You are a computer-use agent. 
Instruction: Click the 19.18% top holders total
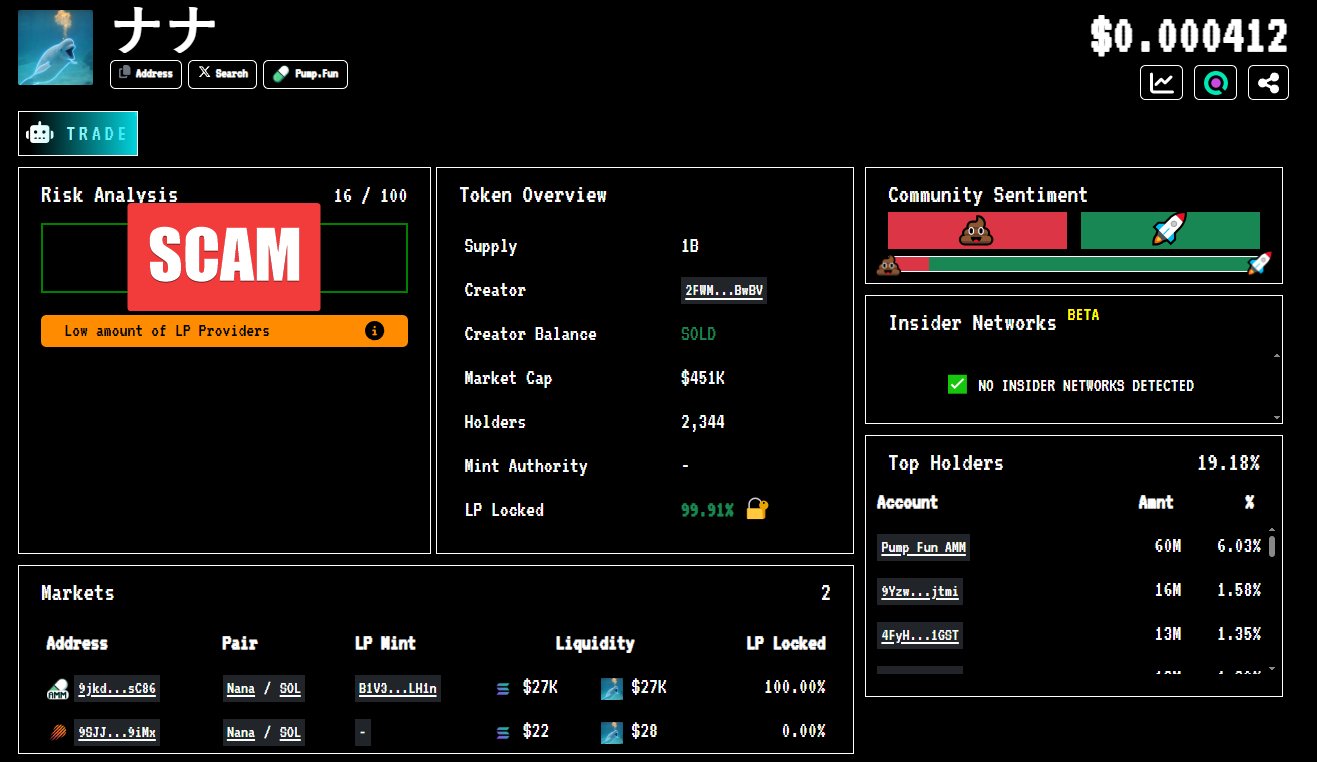(1228, 463)
